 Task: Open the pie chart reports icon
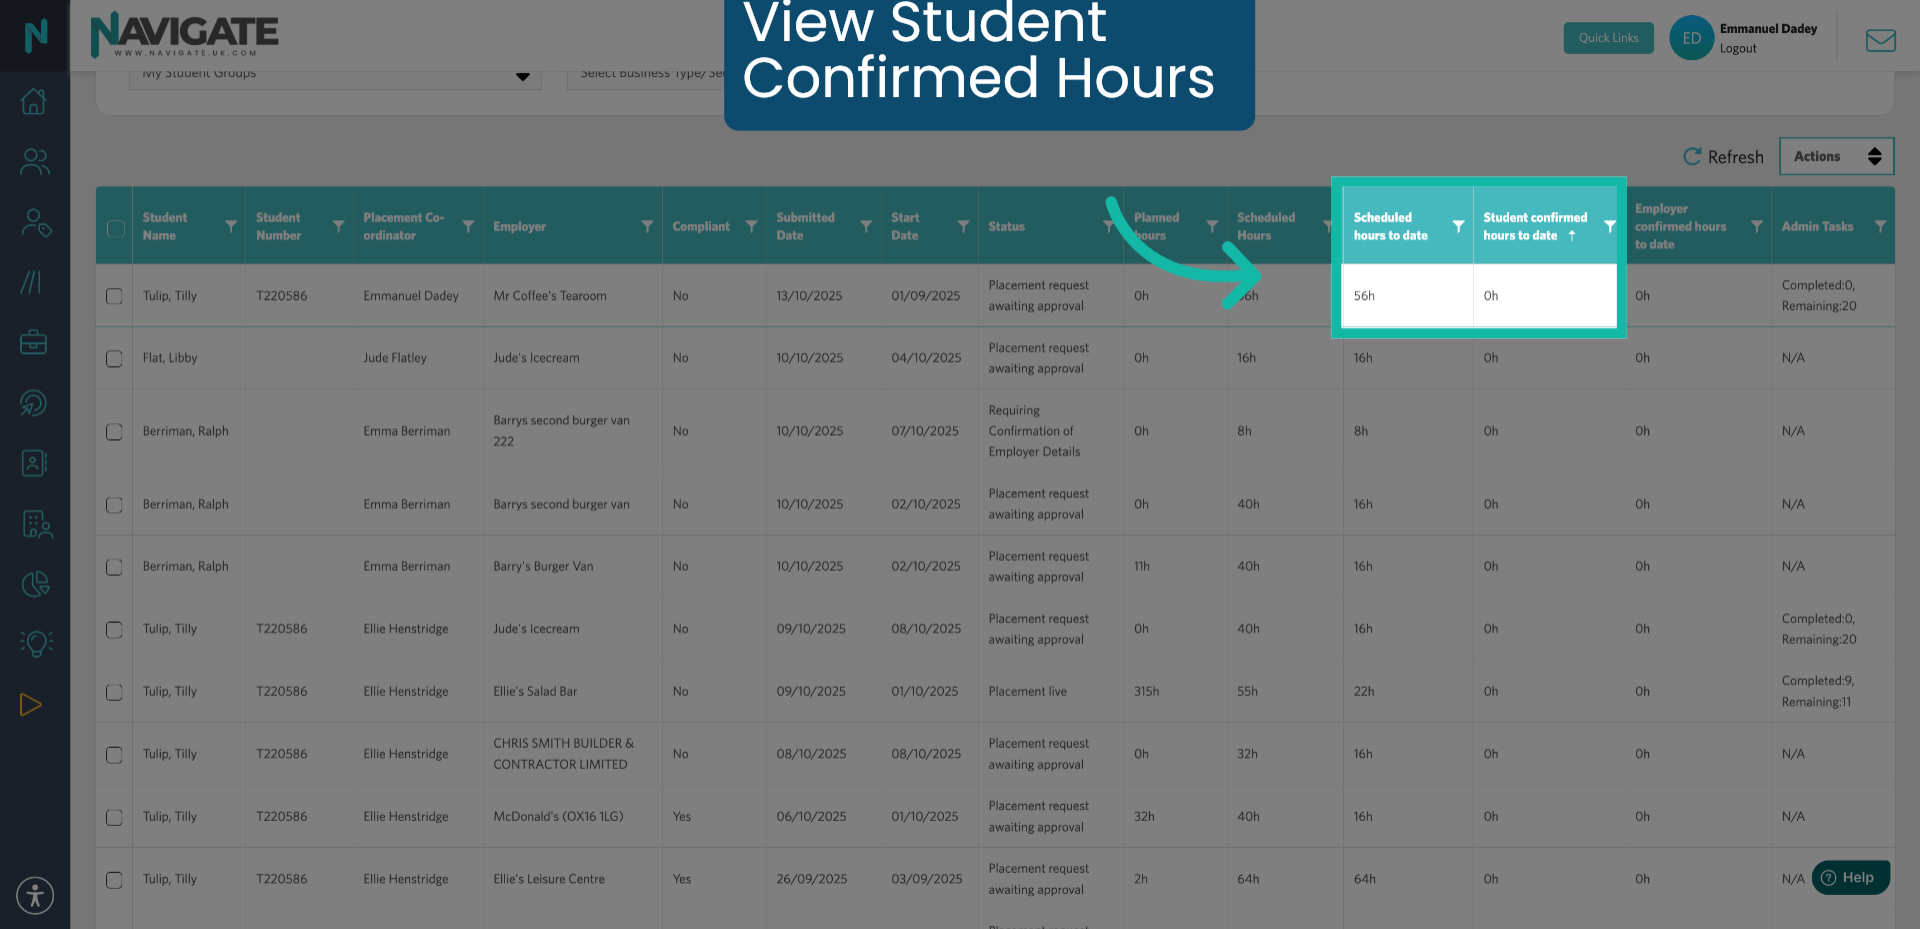tap(35, 584)
